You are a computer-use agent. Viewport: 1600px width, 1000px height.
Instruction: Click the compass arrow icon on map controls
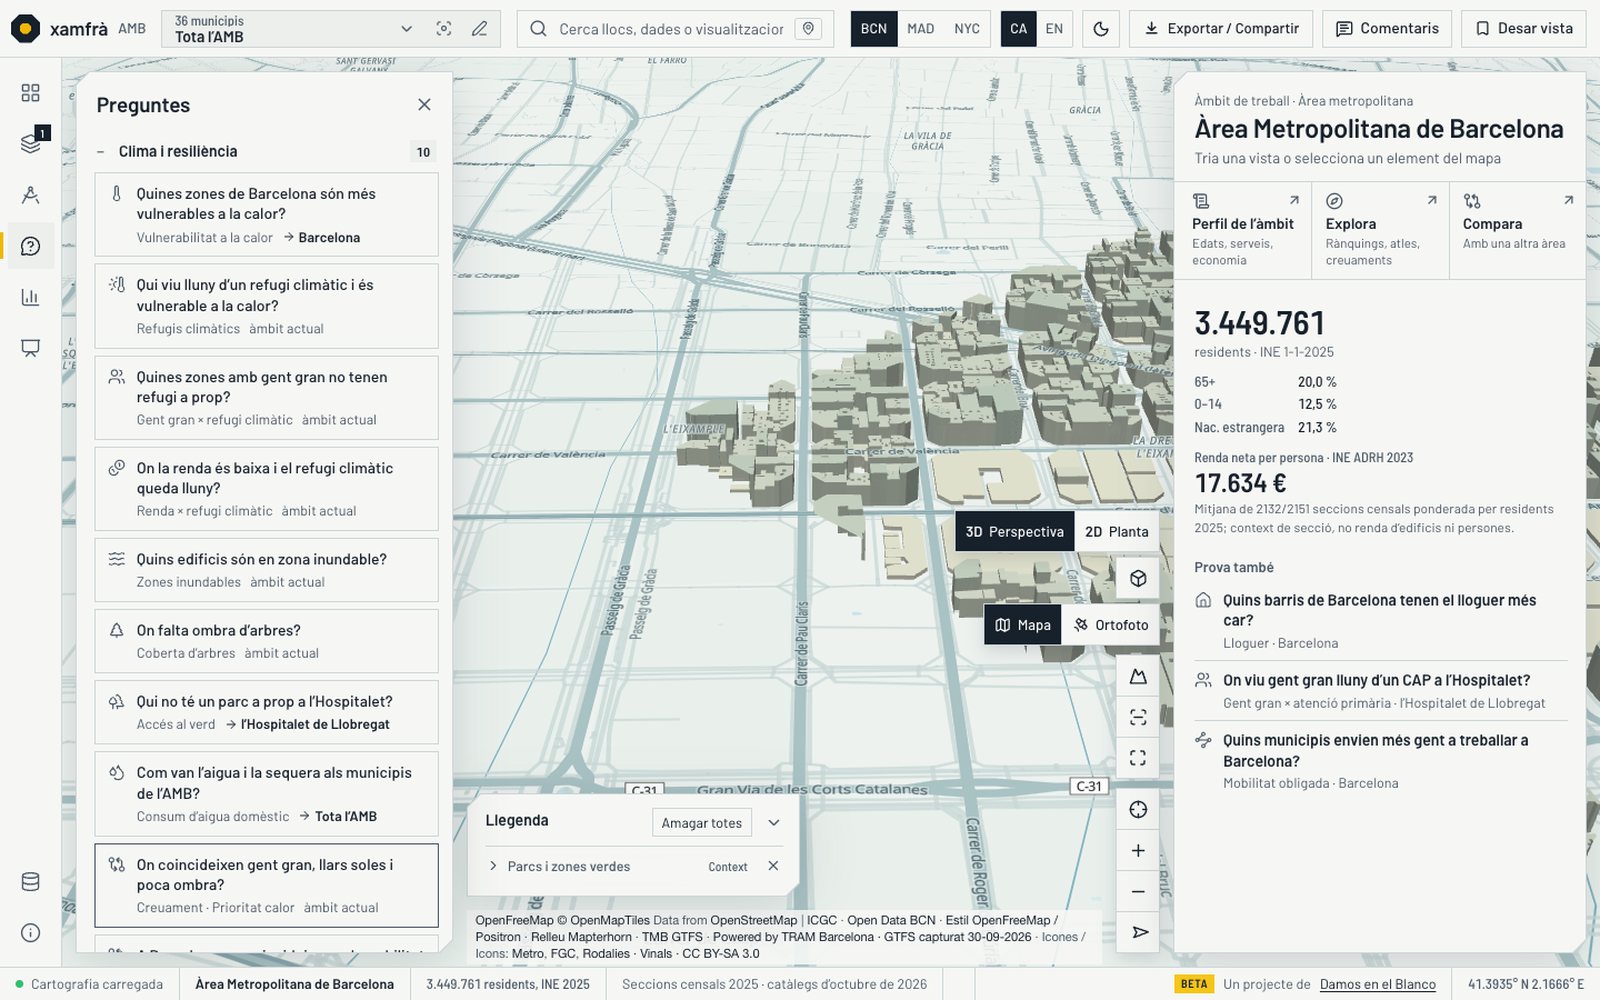coord(1138,933)
